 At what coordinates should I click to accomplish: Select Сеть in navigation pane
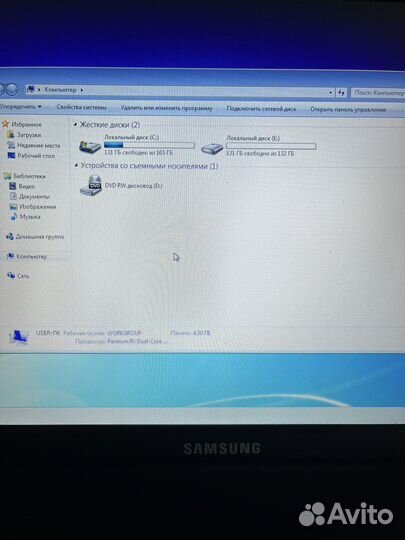coord(23,276)
